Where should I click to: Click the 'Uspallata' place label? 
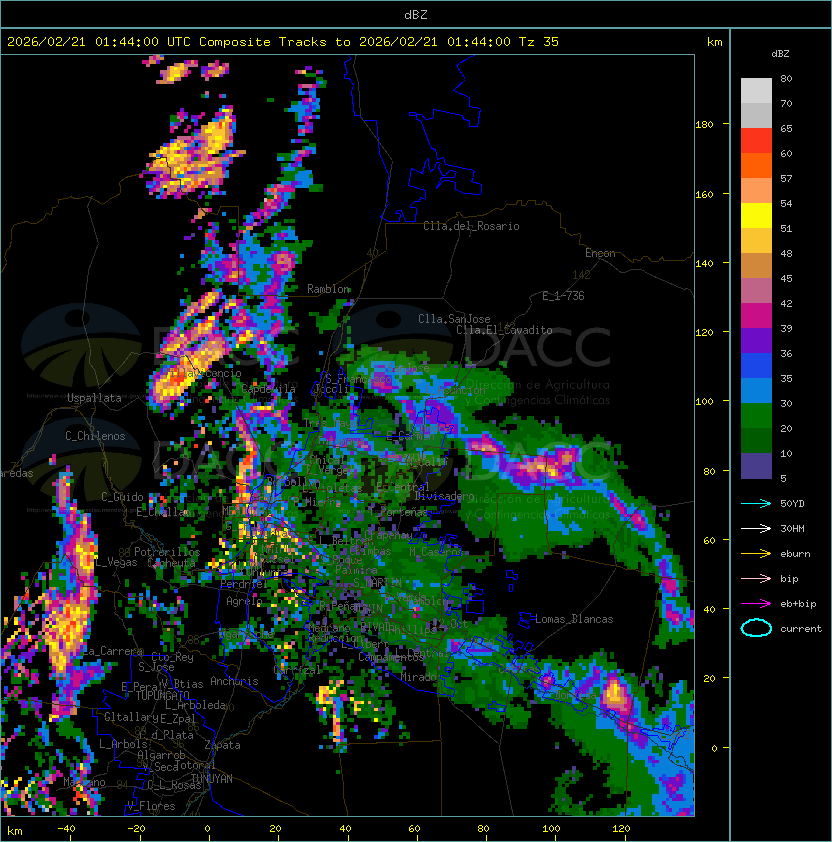click(x=94, y=398)
